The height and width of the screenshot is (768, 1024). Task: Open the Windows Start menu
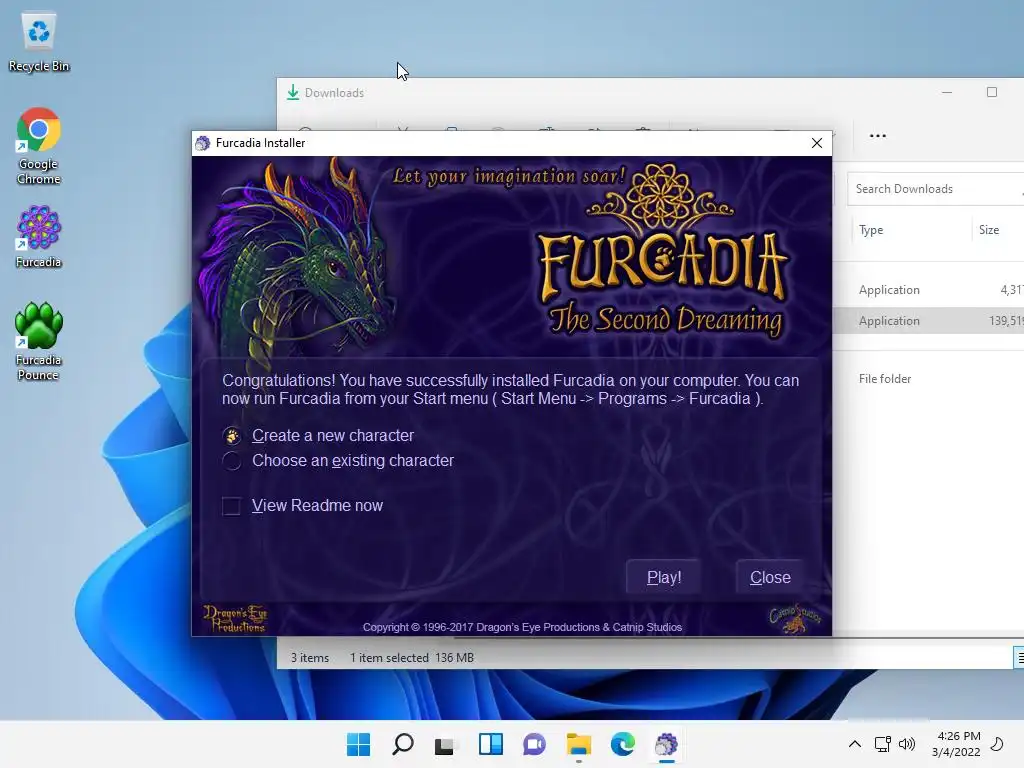click(x=358, y=744)
